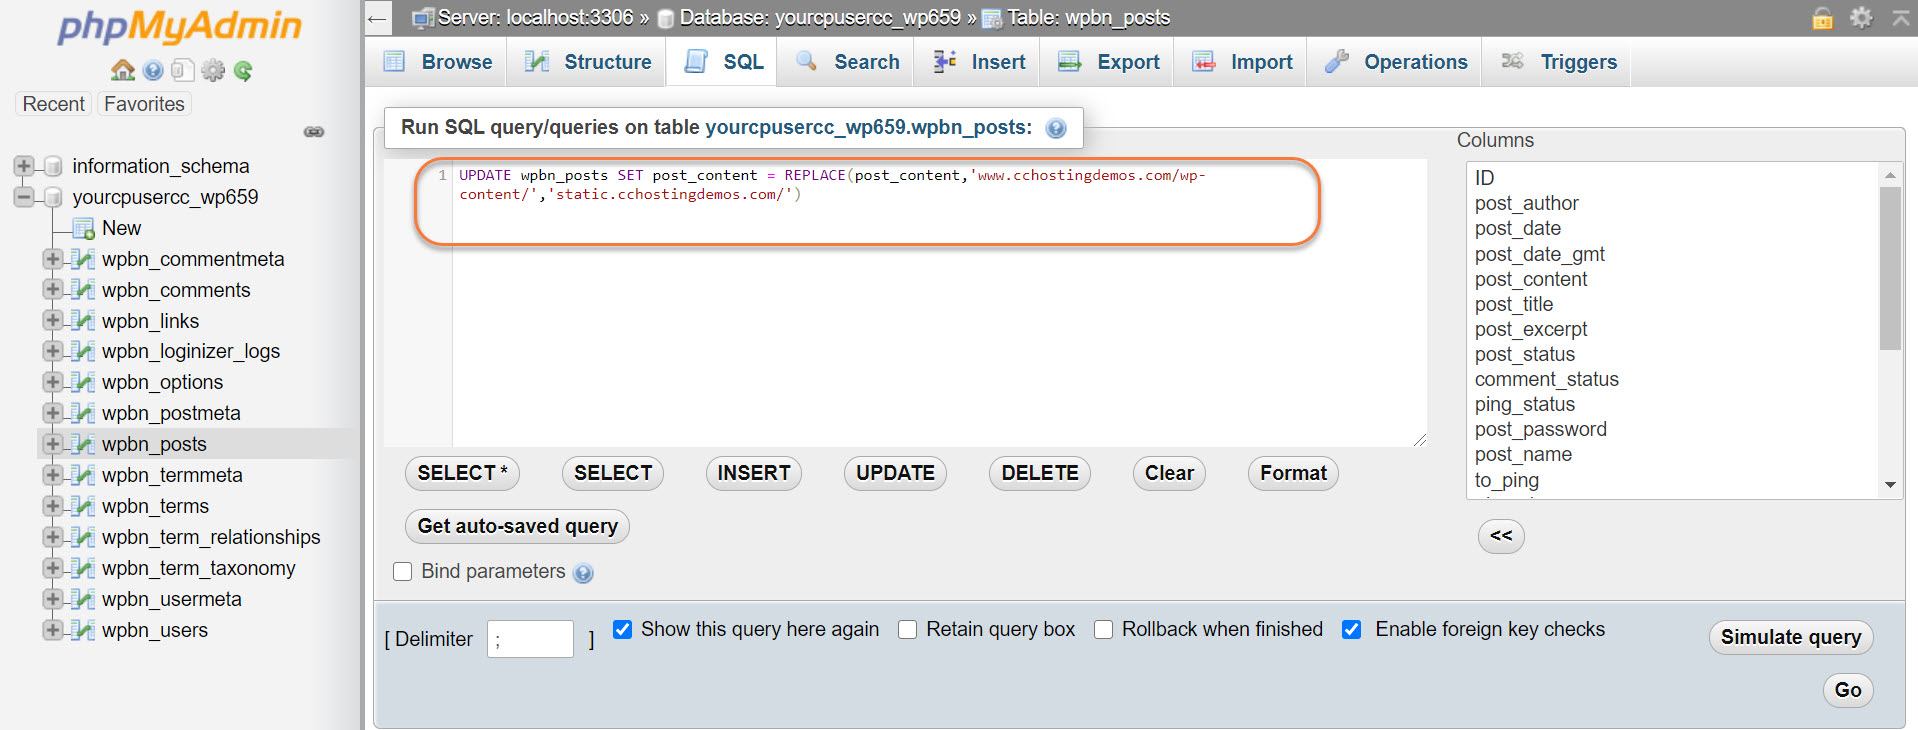
Task: Check the Retain query box option
Action: [x=908, y=629]
